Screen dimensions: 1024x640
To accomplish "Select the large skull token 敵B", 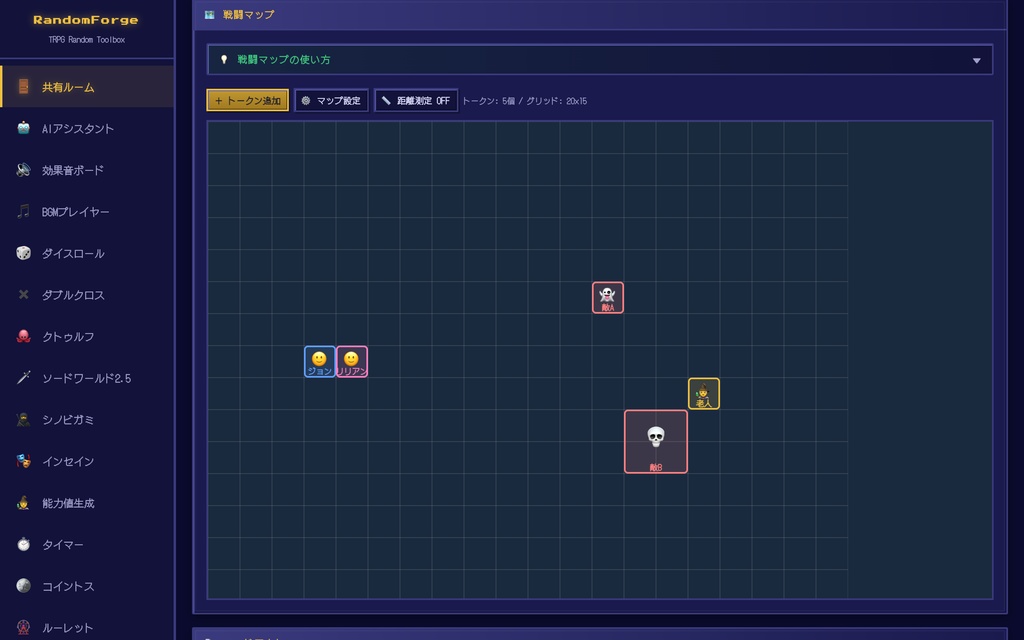I will [656, 441].
